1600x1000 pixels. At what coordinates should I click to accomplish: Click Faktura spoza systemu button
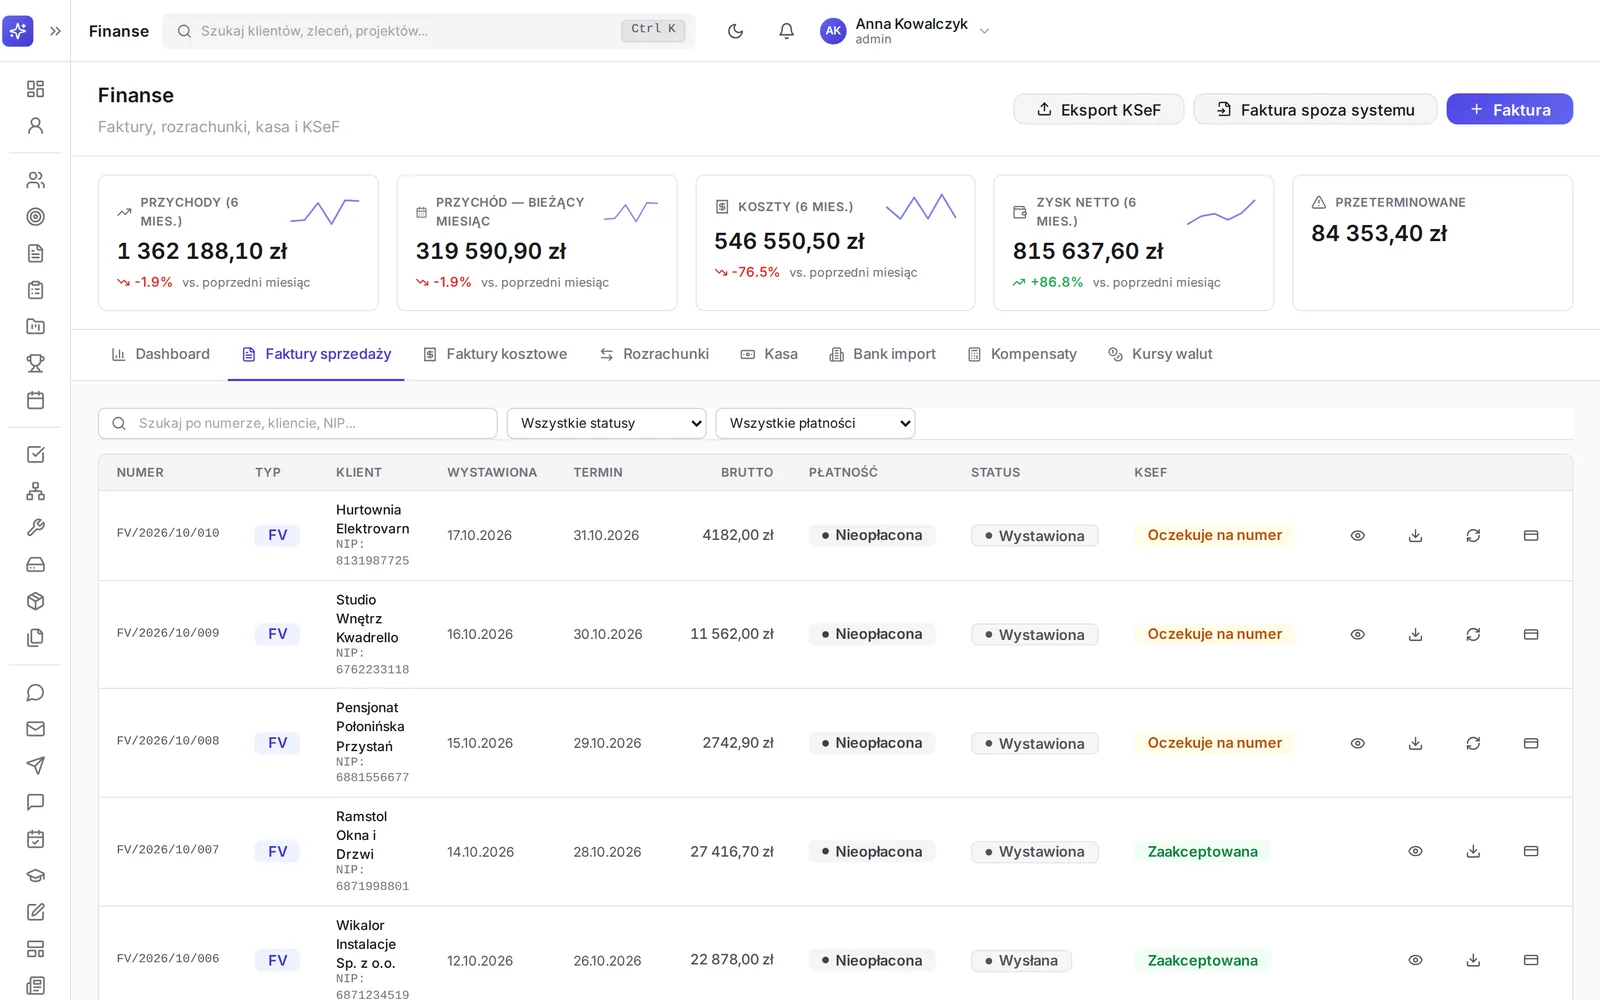(x=1315, y=109)
